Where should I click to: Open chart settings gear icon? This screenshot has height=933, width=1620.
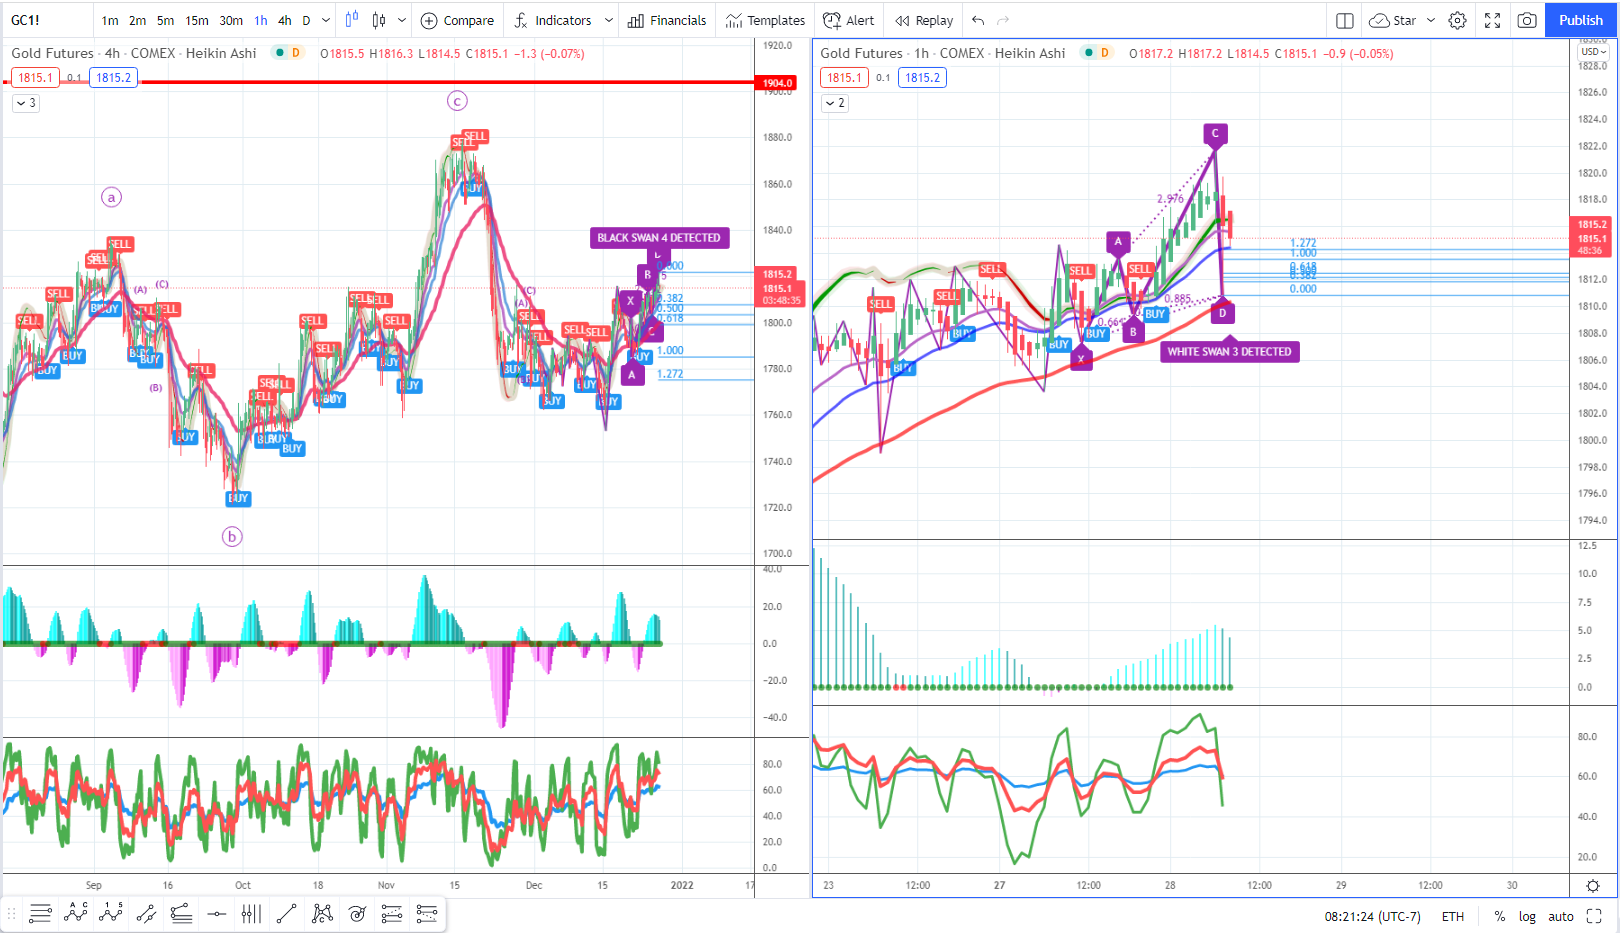(x=1458, y=20)
